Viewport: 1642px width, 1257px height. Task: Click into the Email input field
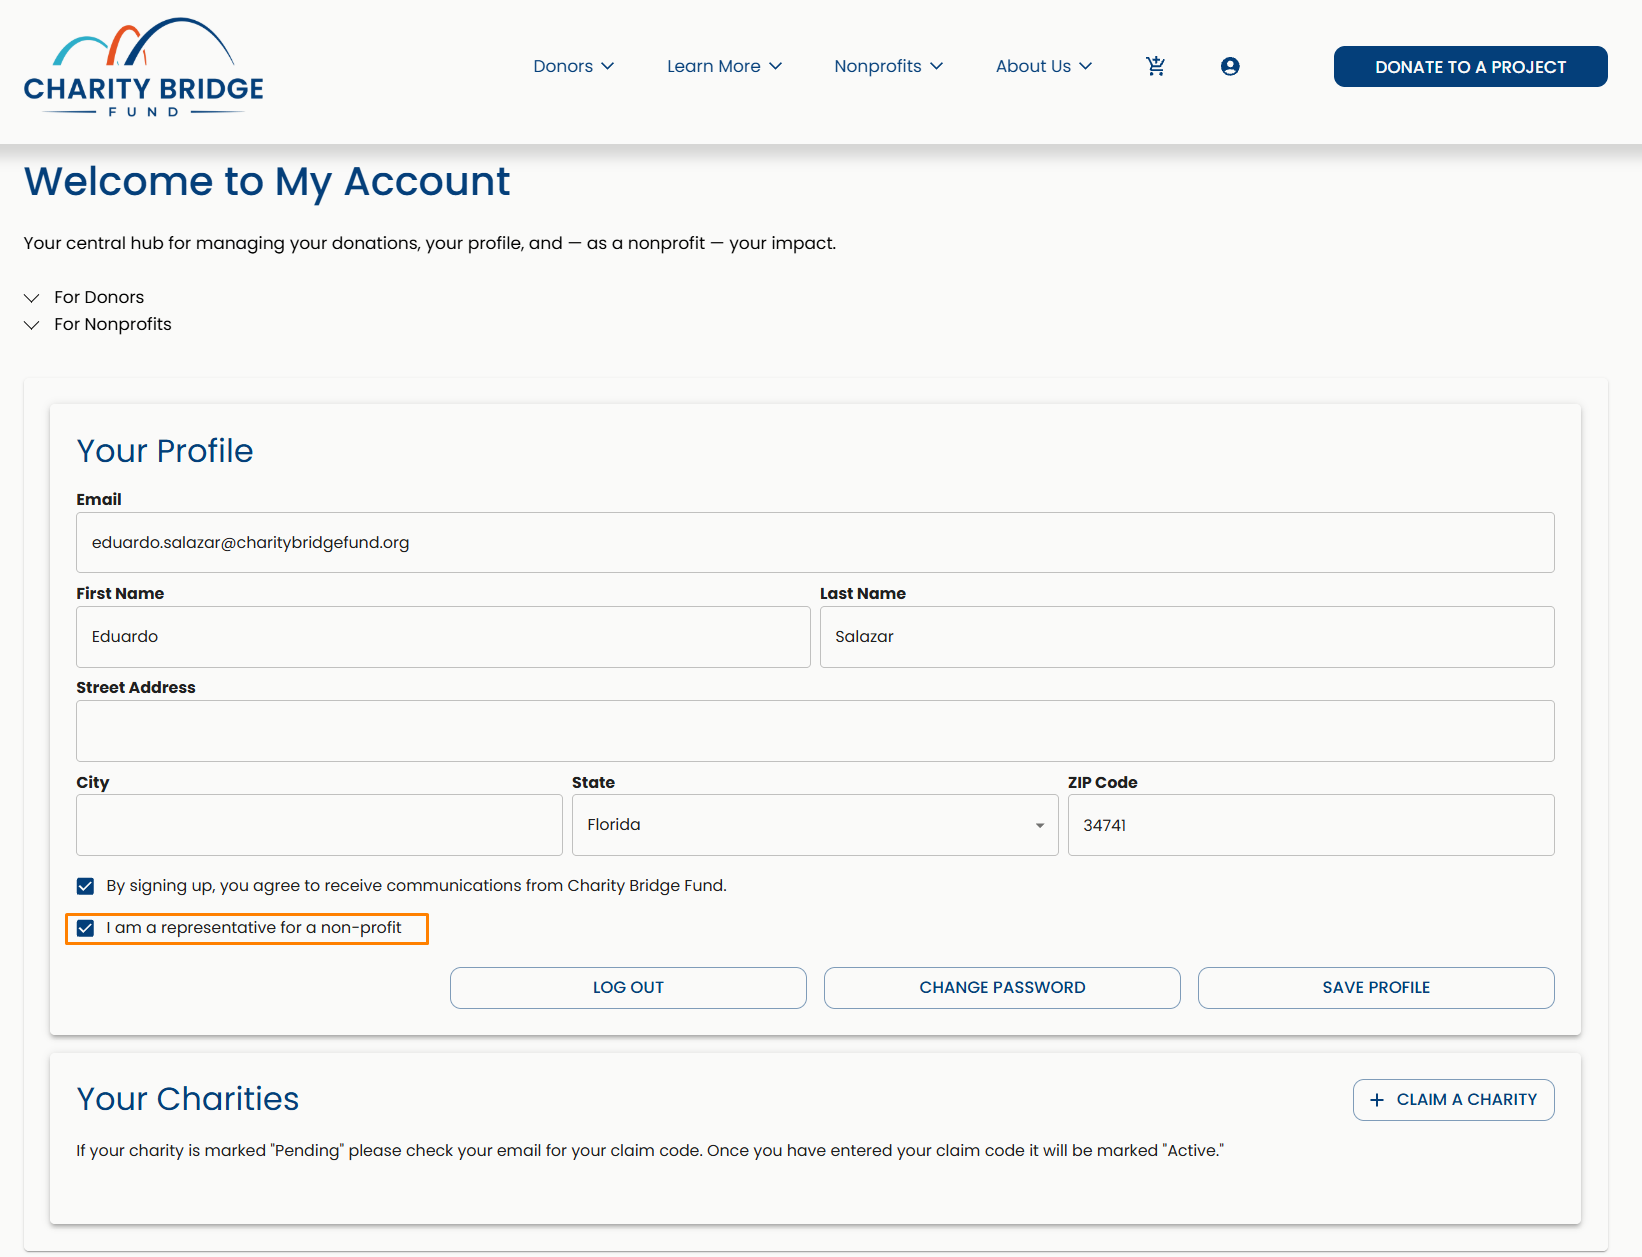815,543
